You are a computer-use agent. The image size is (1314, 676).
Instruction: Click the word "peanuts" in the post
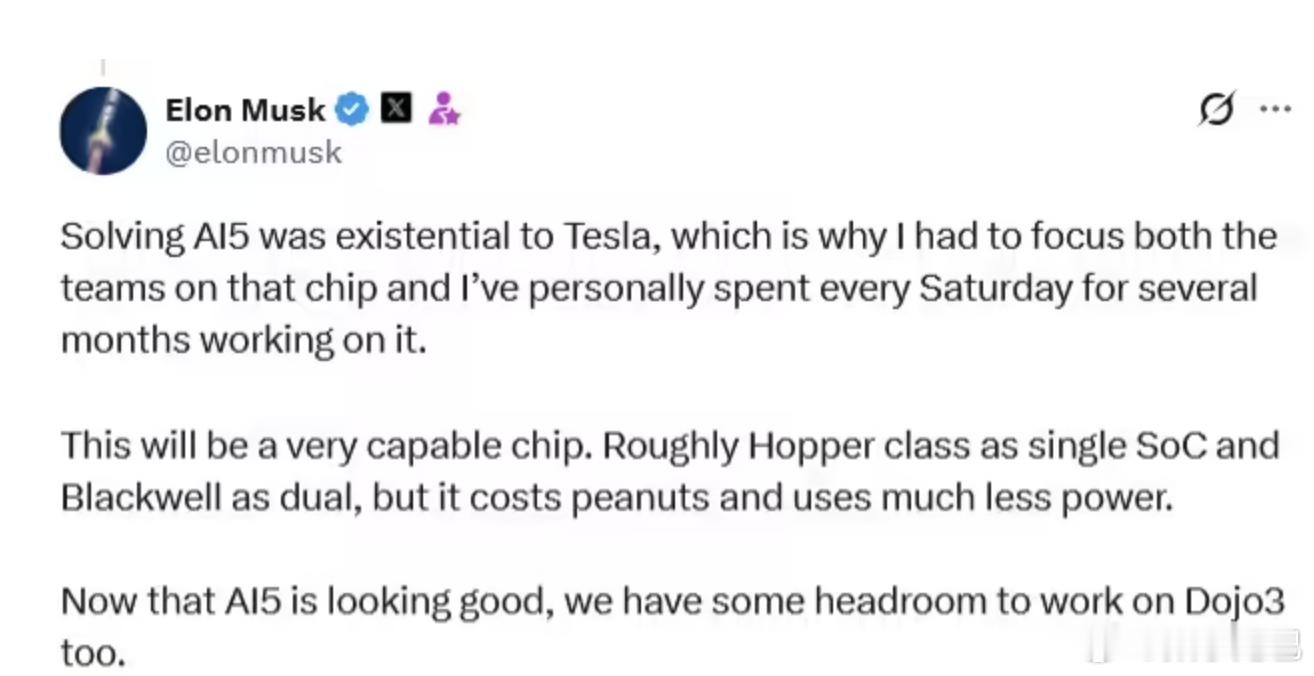pos(639,497)
